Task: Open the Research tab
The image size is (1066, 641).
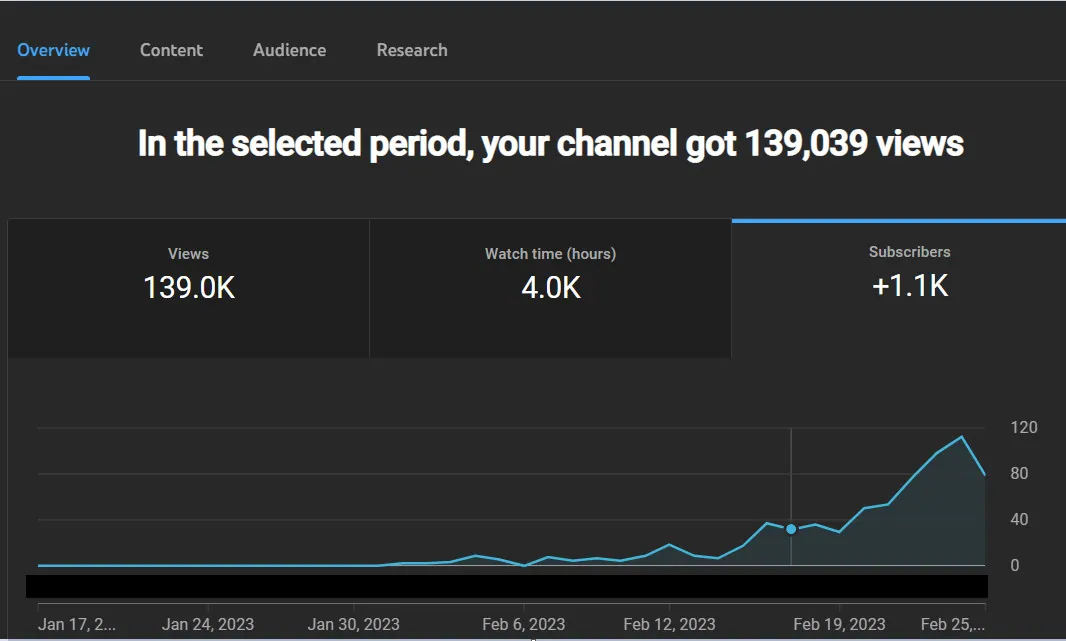Action: (x=412, y=50)
